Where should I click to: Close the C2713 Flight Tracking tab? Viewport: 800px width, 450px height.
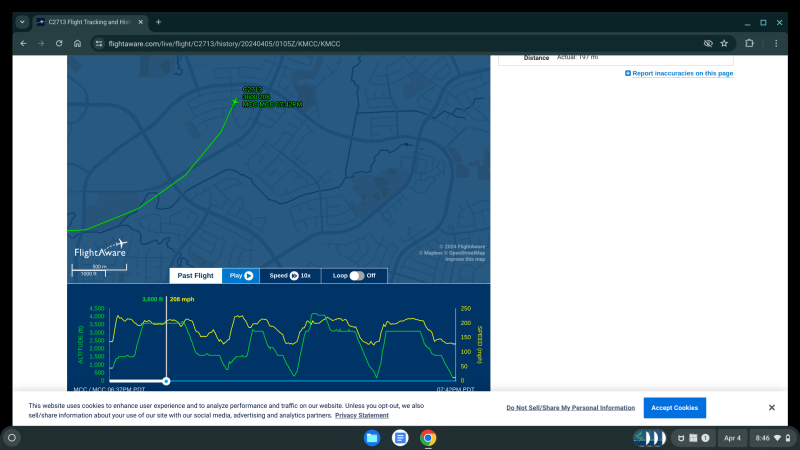141,22
